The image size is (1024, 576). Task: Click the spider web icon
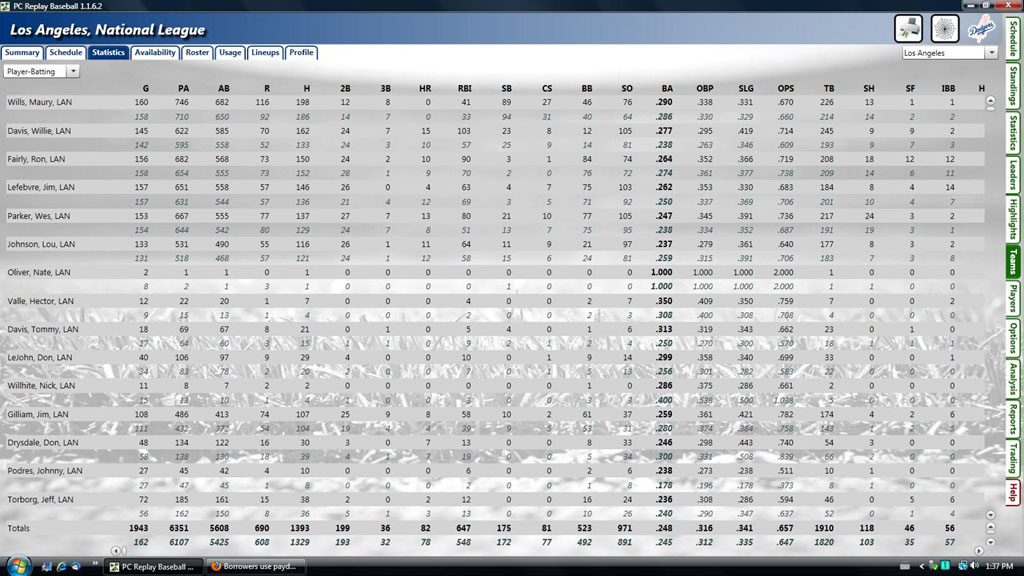[945, 28]
